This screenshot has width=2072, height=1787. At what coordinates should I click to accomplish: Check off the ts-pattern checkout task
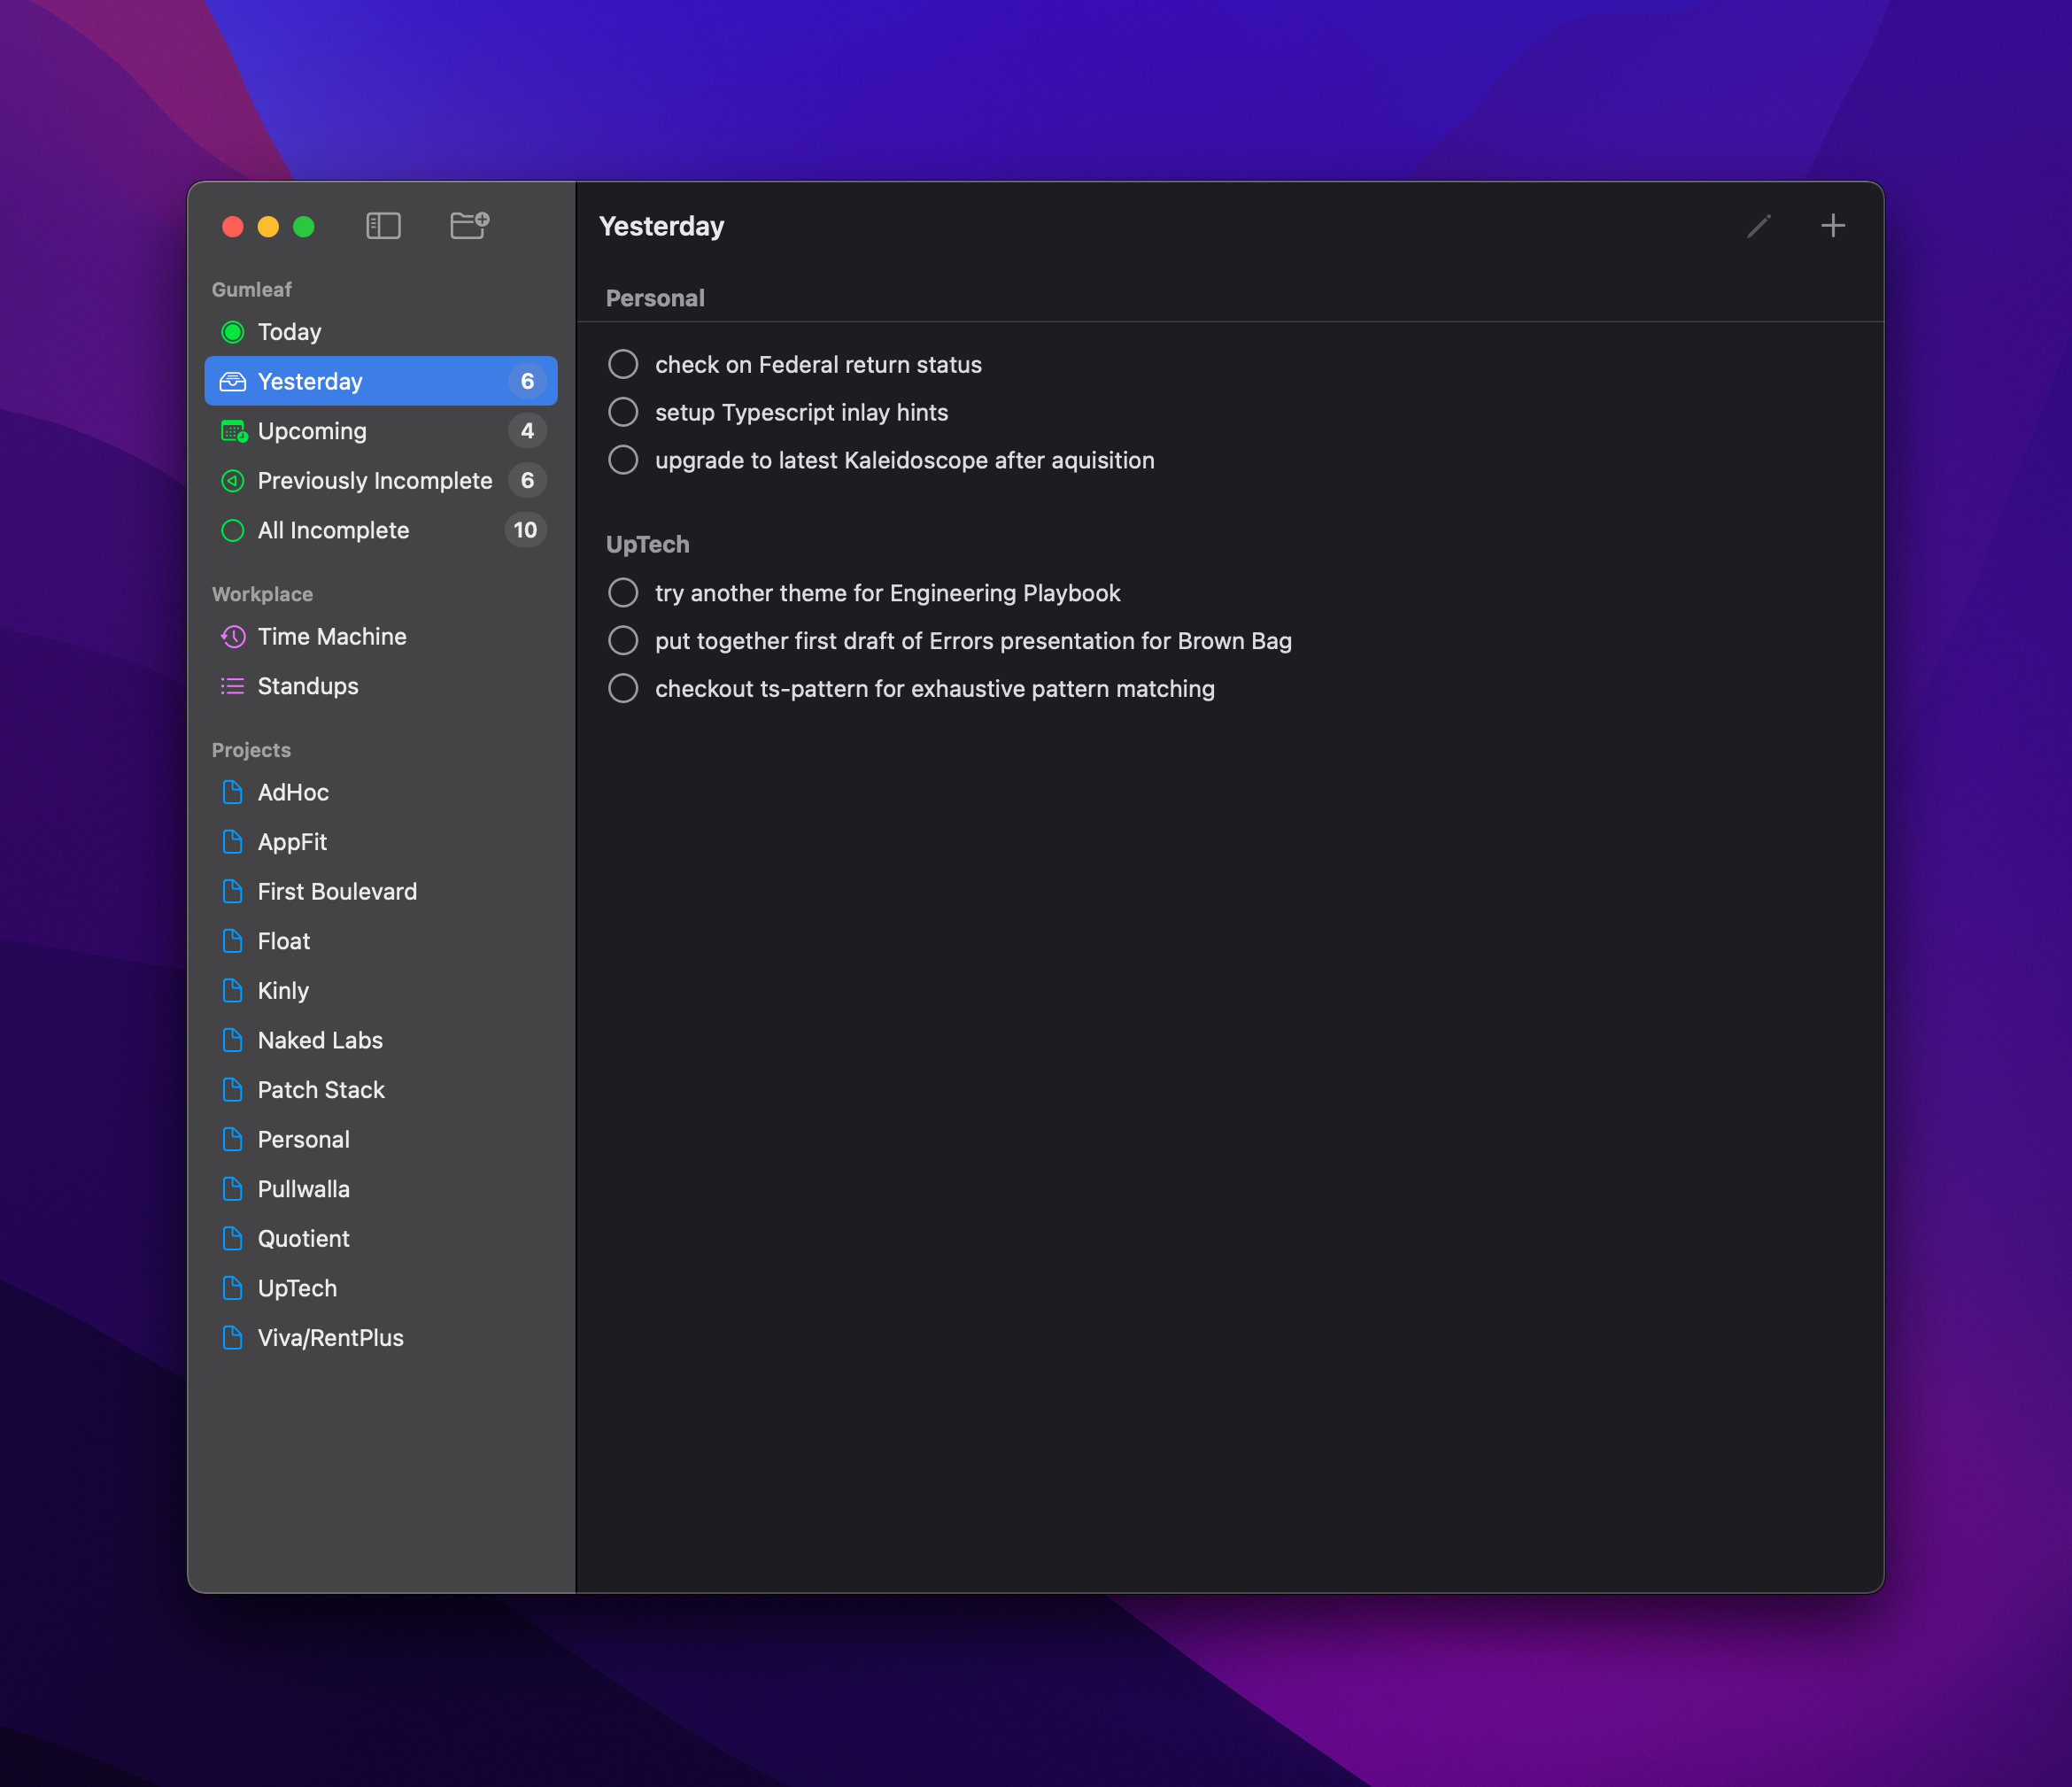tap(623, 689)
